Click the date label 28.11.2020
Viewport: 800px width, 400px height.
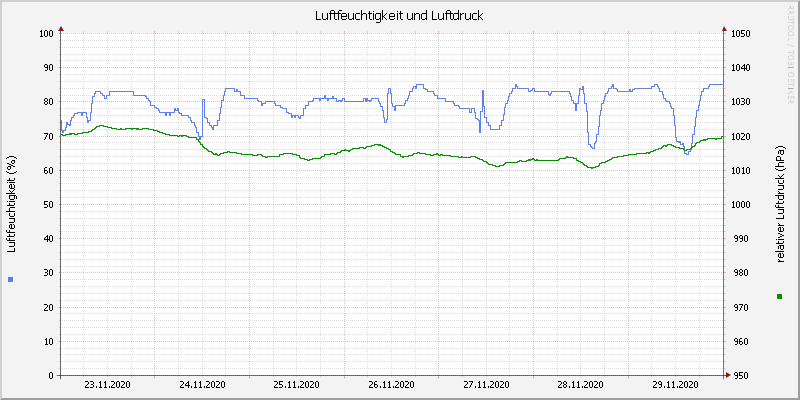click(x=581, y=385)
